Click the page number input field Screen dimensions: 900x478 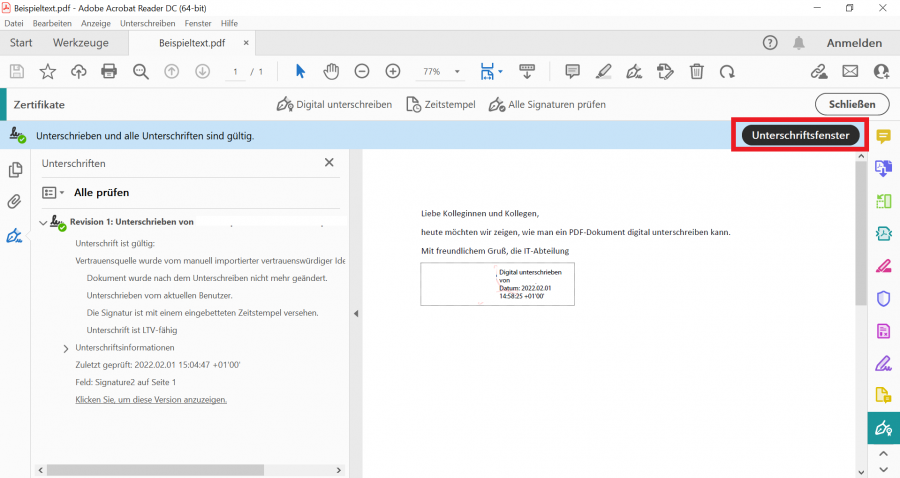pos(236,72)
